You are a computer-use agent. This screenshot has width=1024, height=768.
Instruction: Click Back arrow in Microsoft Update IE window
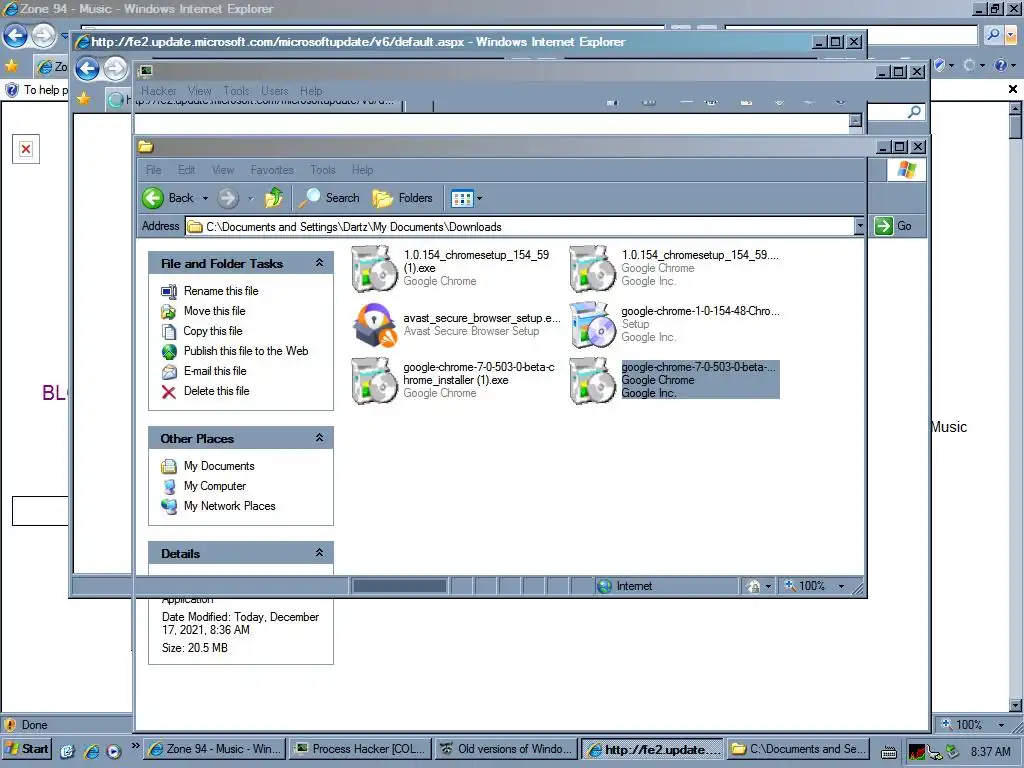87,68
